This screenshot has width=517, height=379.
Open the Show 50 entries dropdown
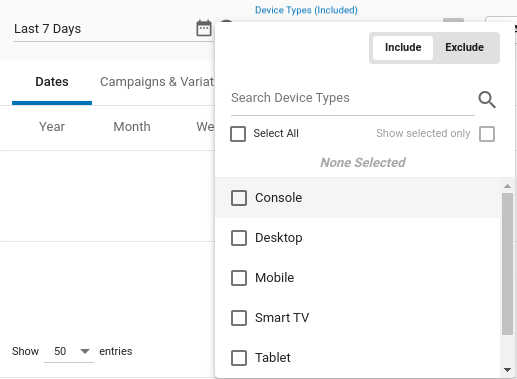[69, 351]
